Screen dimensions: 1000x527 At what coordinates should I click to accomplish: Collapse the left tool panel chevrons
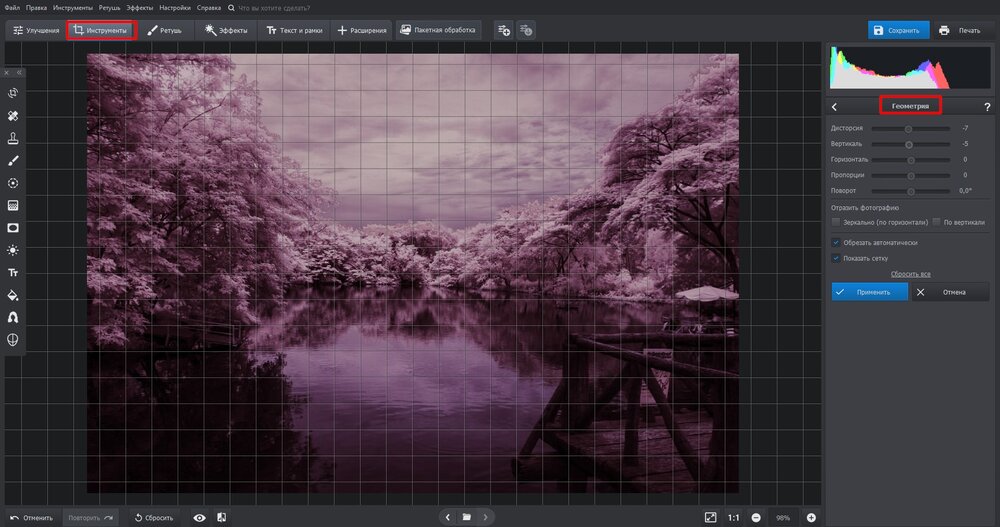click(18, 72)
